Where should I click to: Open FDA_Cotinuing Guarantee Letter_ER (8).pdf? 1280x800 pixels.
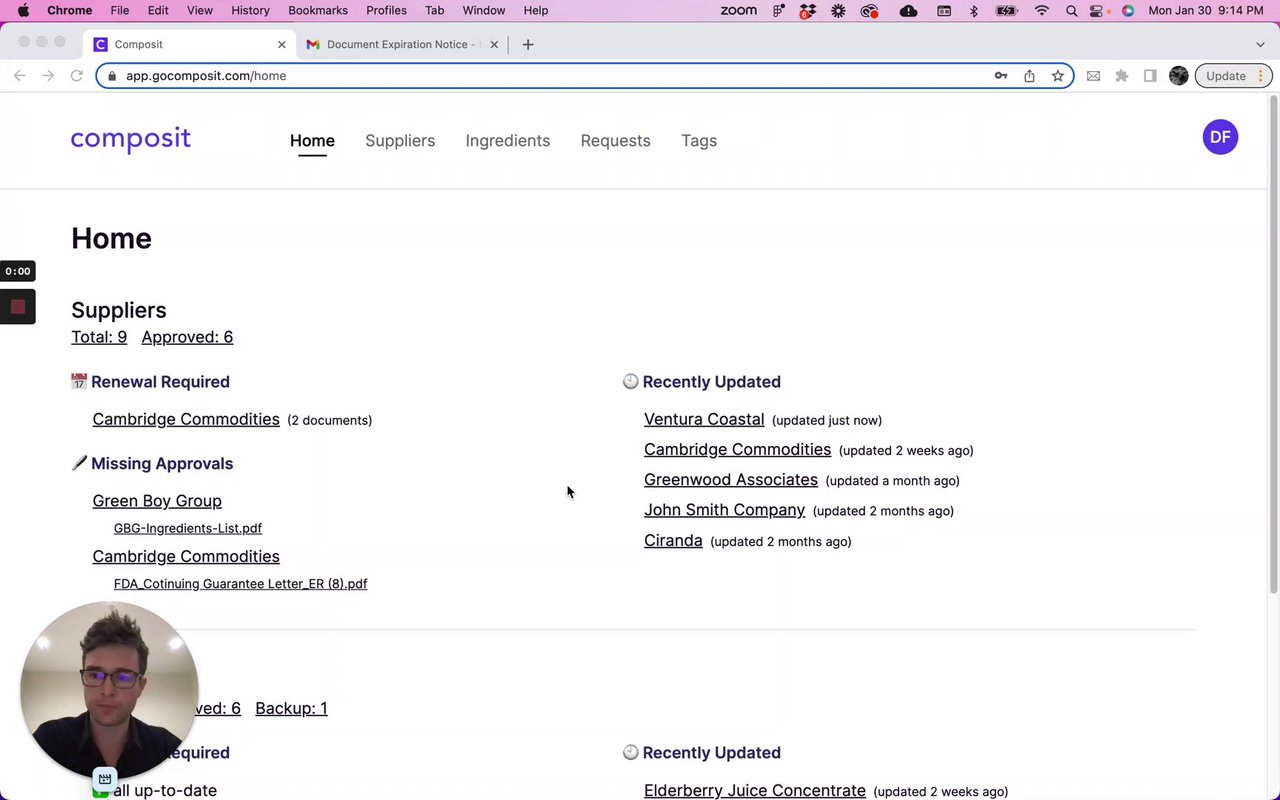(x=240, y=584)
